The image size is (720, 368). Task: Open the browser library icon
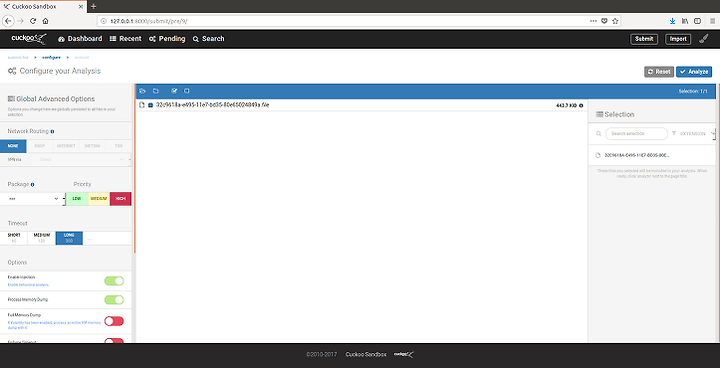685,21
